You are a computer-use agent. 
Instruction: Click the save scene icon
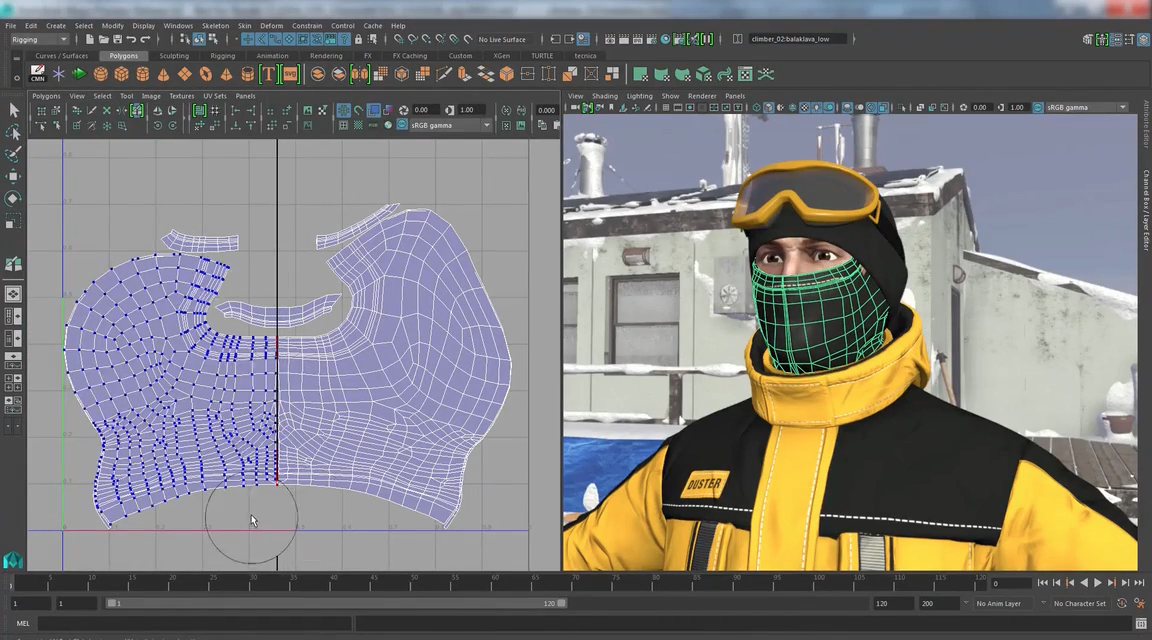tap(117, 39)
